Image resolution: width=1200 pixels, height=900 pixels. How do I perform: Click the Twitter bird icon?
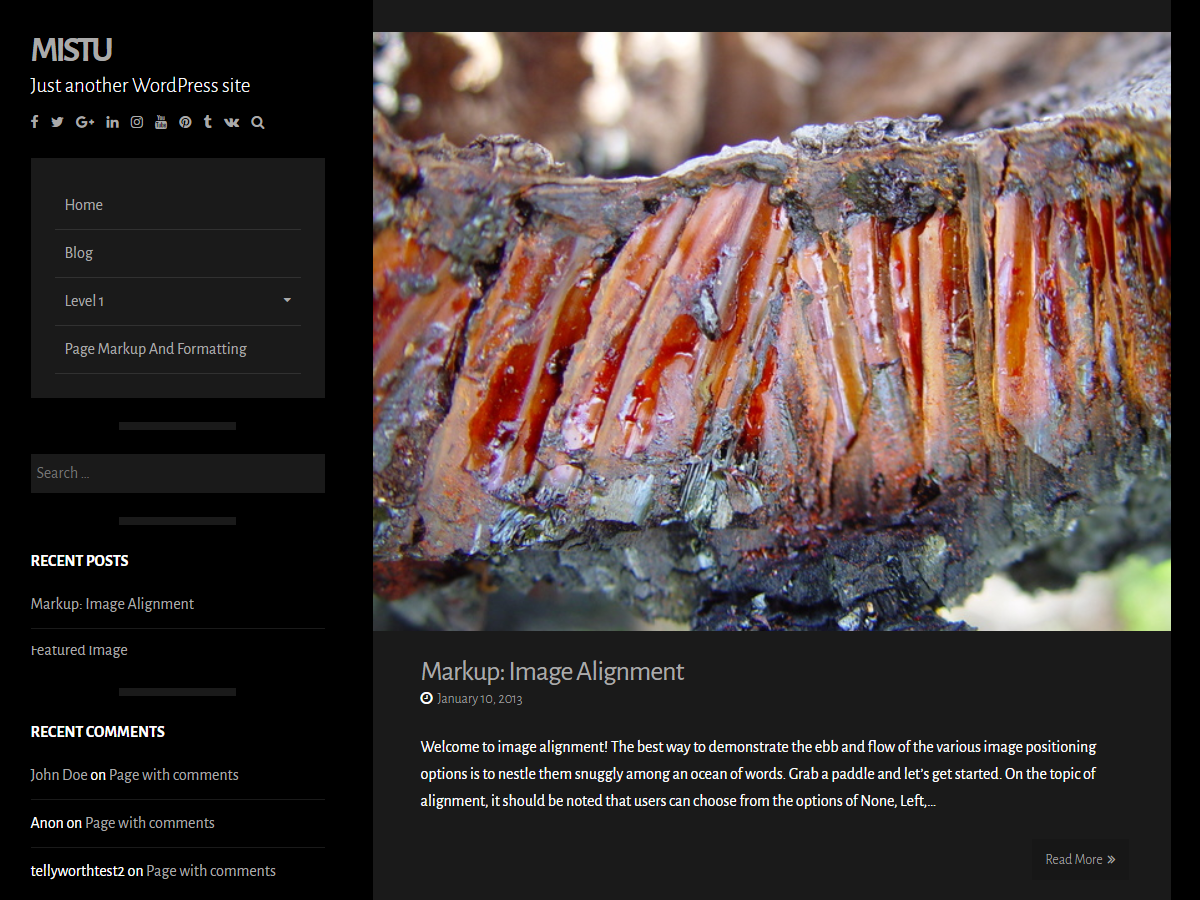pos(57,122)
